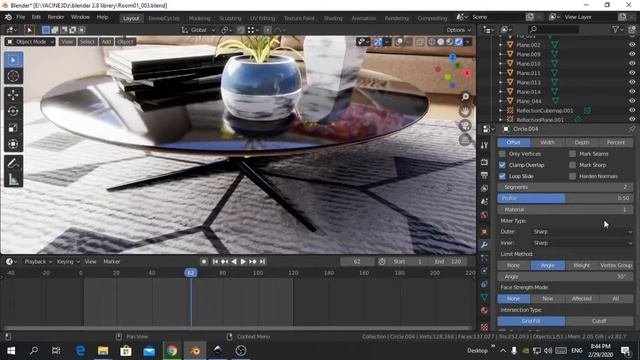This screenshot has width=640, height=360.
Task: Open the Physics properties tab icon
Action: 484,271
